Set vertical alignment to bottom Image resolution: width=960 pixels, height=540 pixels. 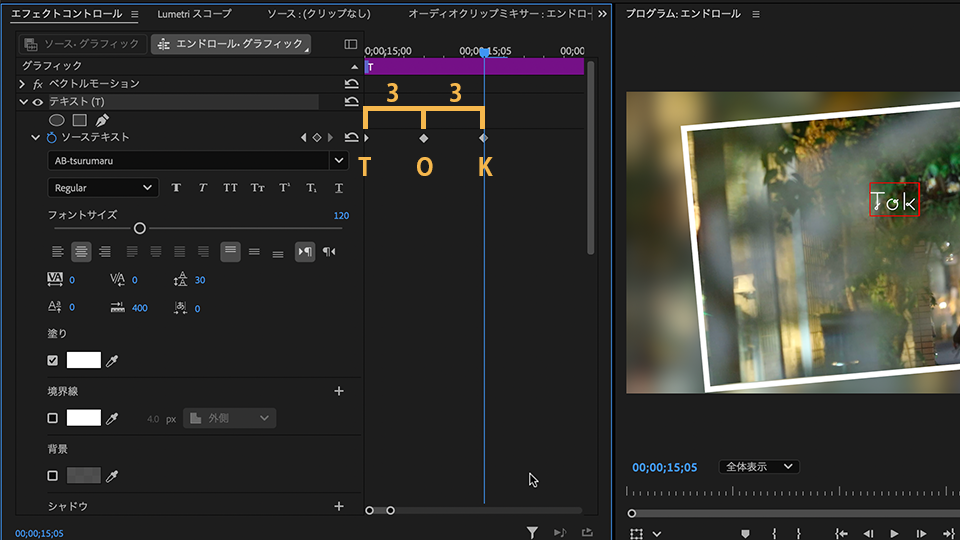coord(278,253)
